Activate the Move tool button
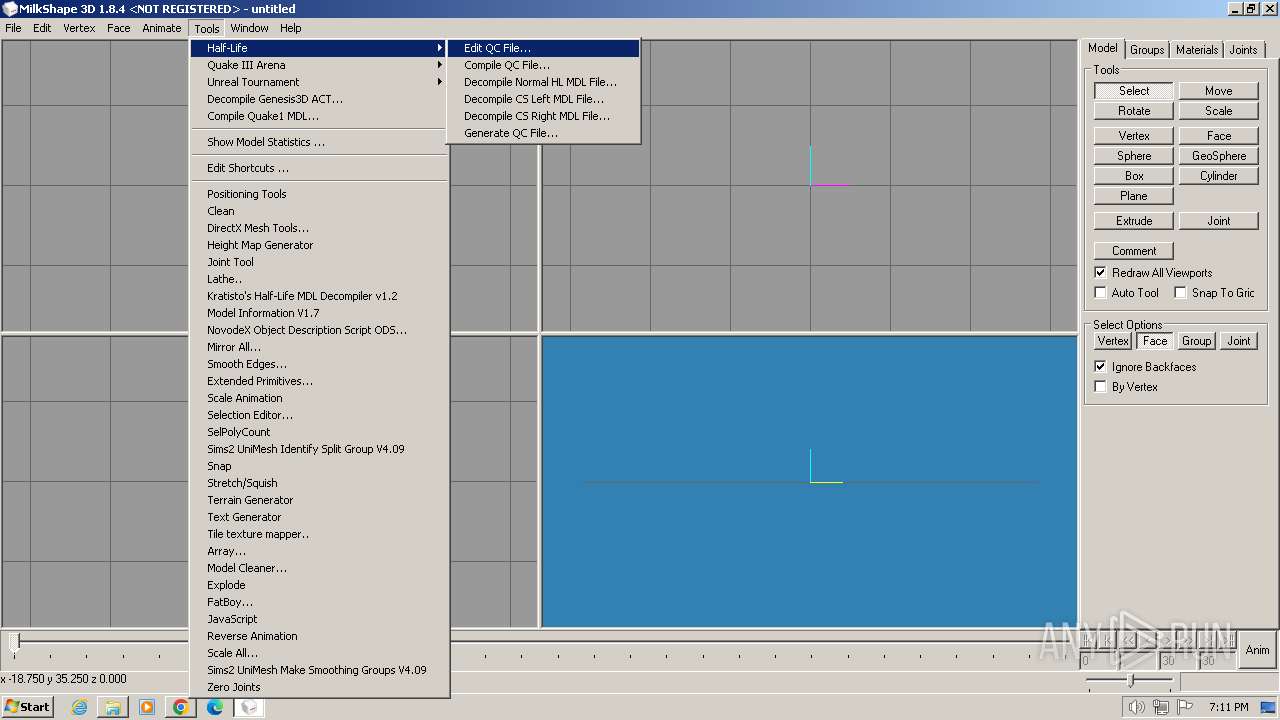Screen dimensions: 1280x720 (1218, 91)
